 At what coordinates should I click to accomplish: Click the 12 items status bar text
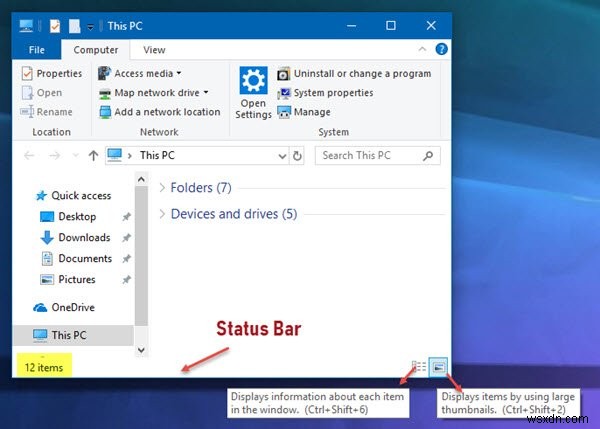(44, 368)
